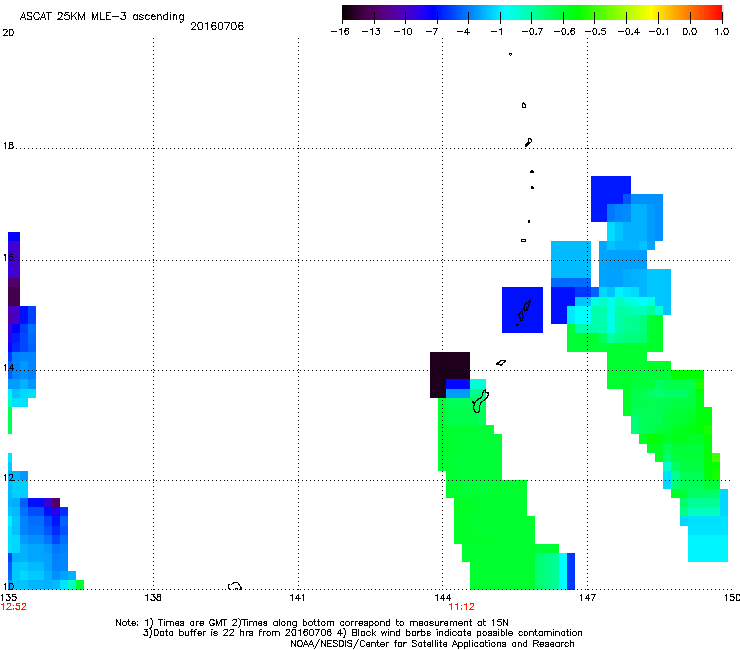
Task: Click the colorbar label -0.6
Action: (x=564, y=32)
